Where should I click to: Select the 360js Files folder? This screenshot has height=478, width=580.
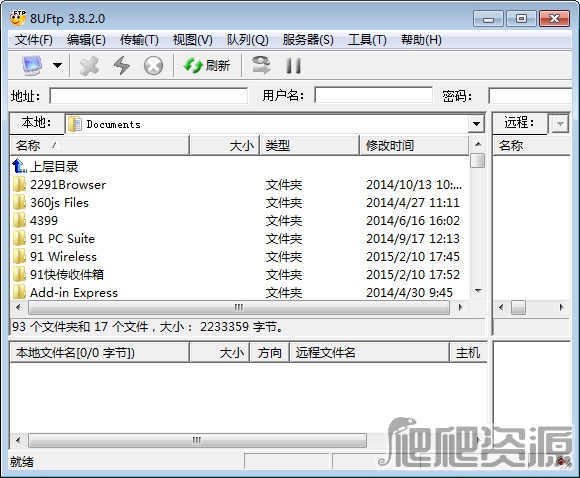[x=59, y=203]
